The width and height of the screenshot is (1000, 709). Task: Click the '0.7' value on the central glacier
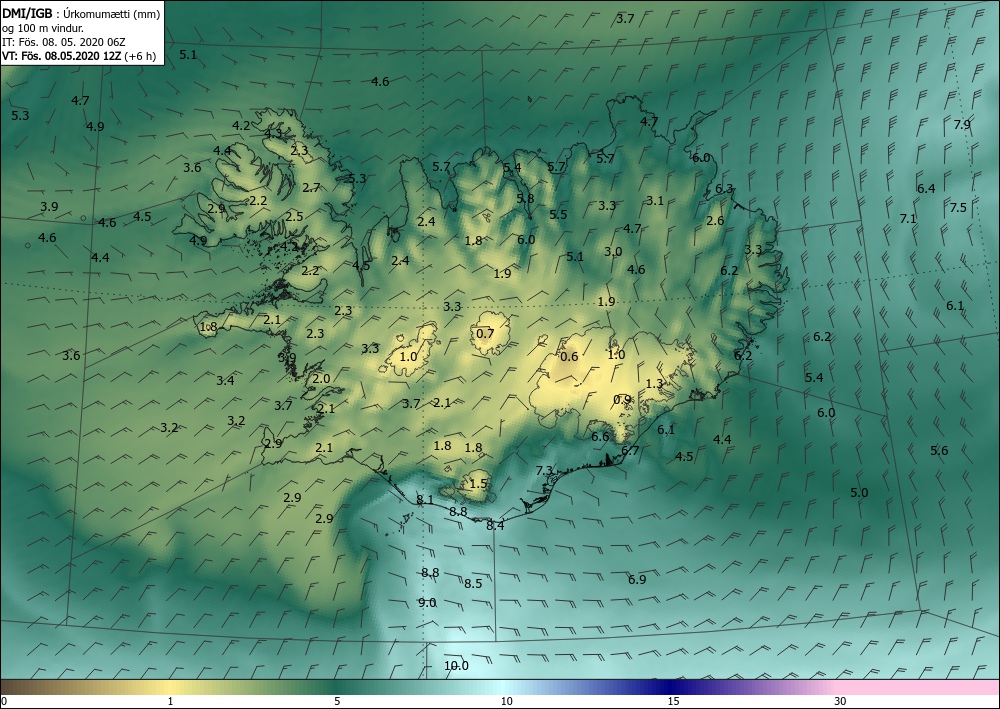tap(485, 333)
